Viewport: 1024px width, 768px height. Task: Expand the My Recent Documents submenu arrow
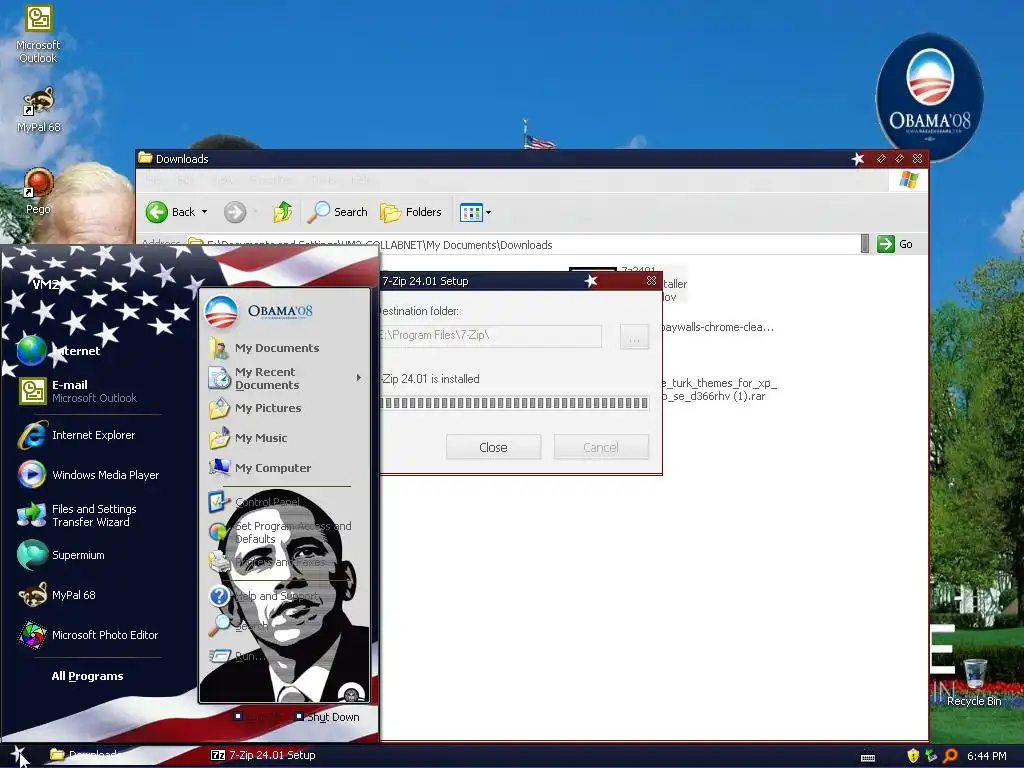point(359,377)
